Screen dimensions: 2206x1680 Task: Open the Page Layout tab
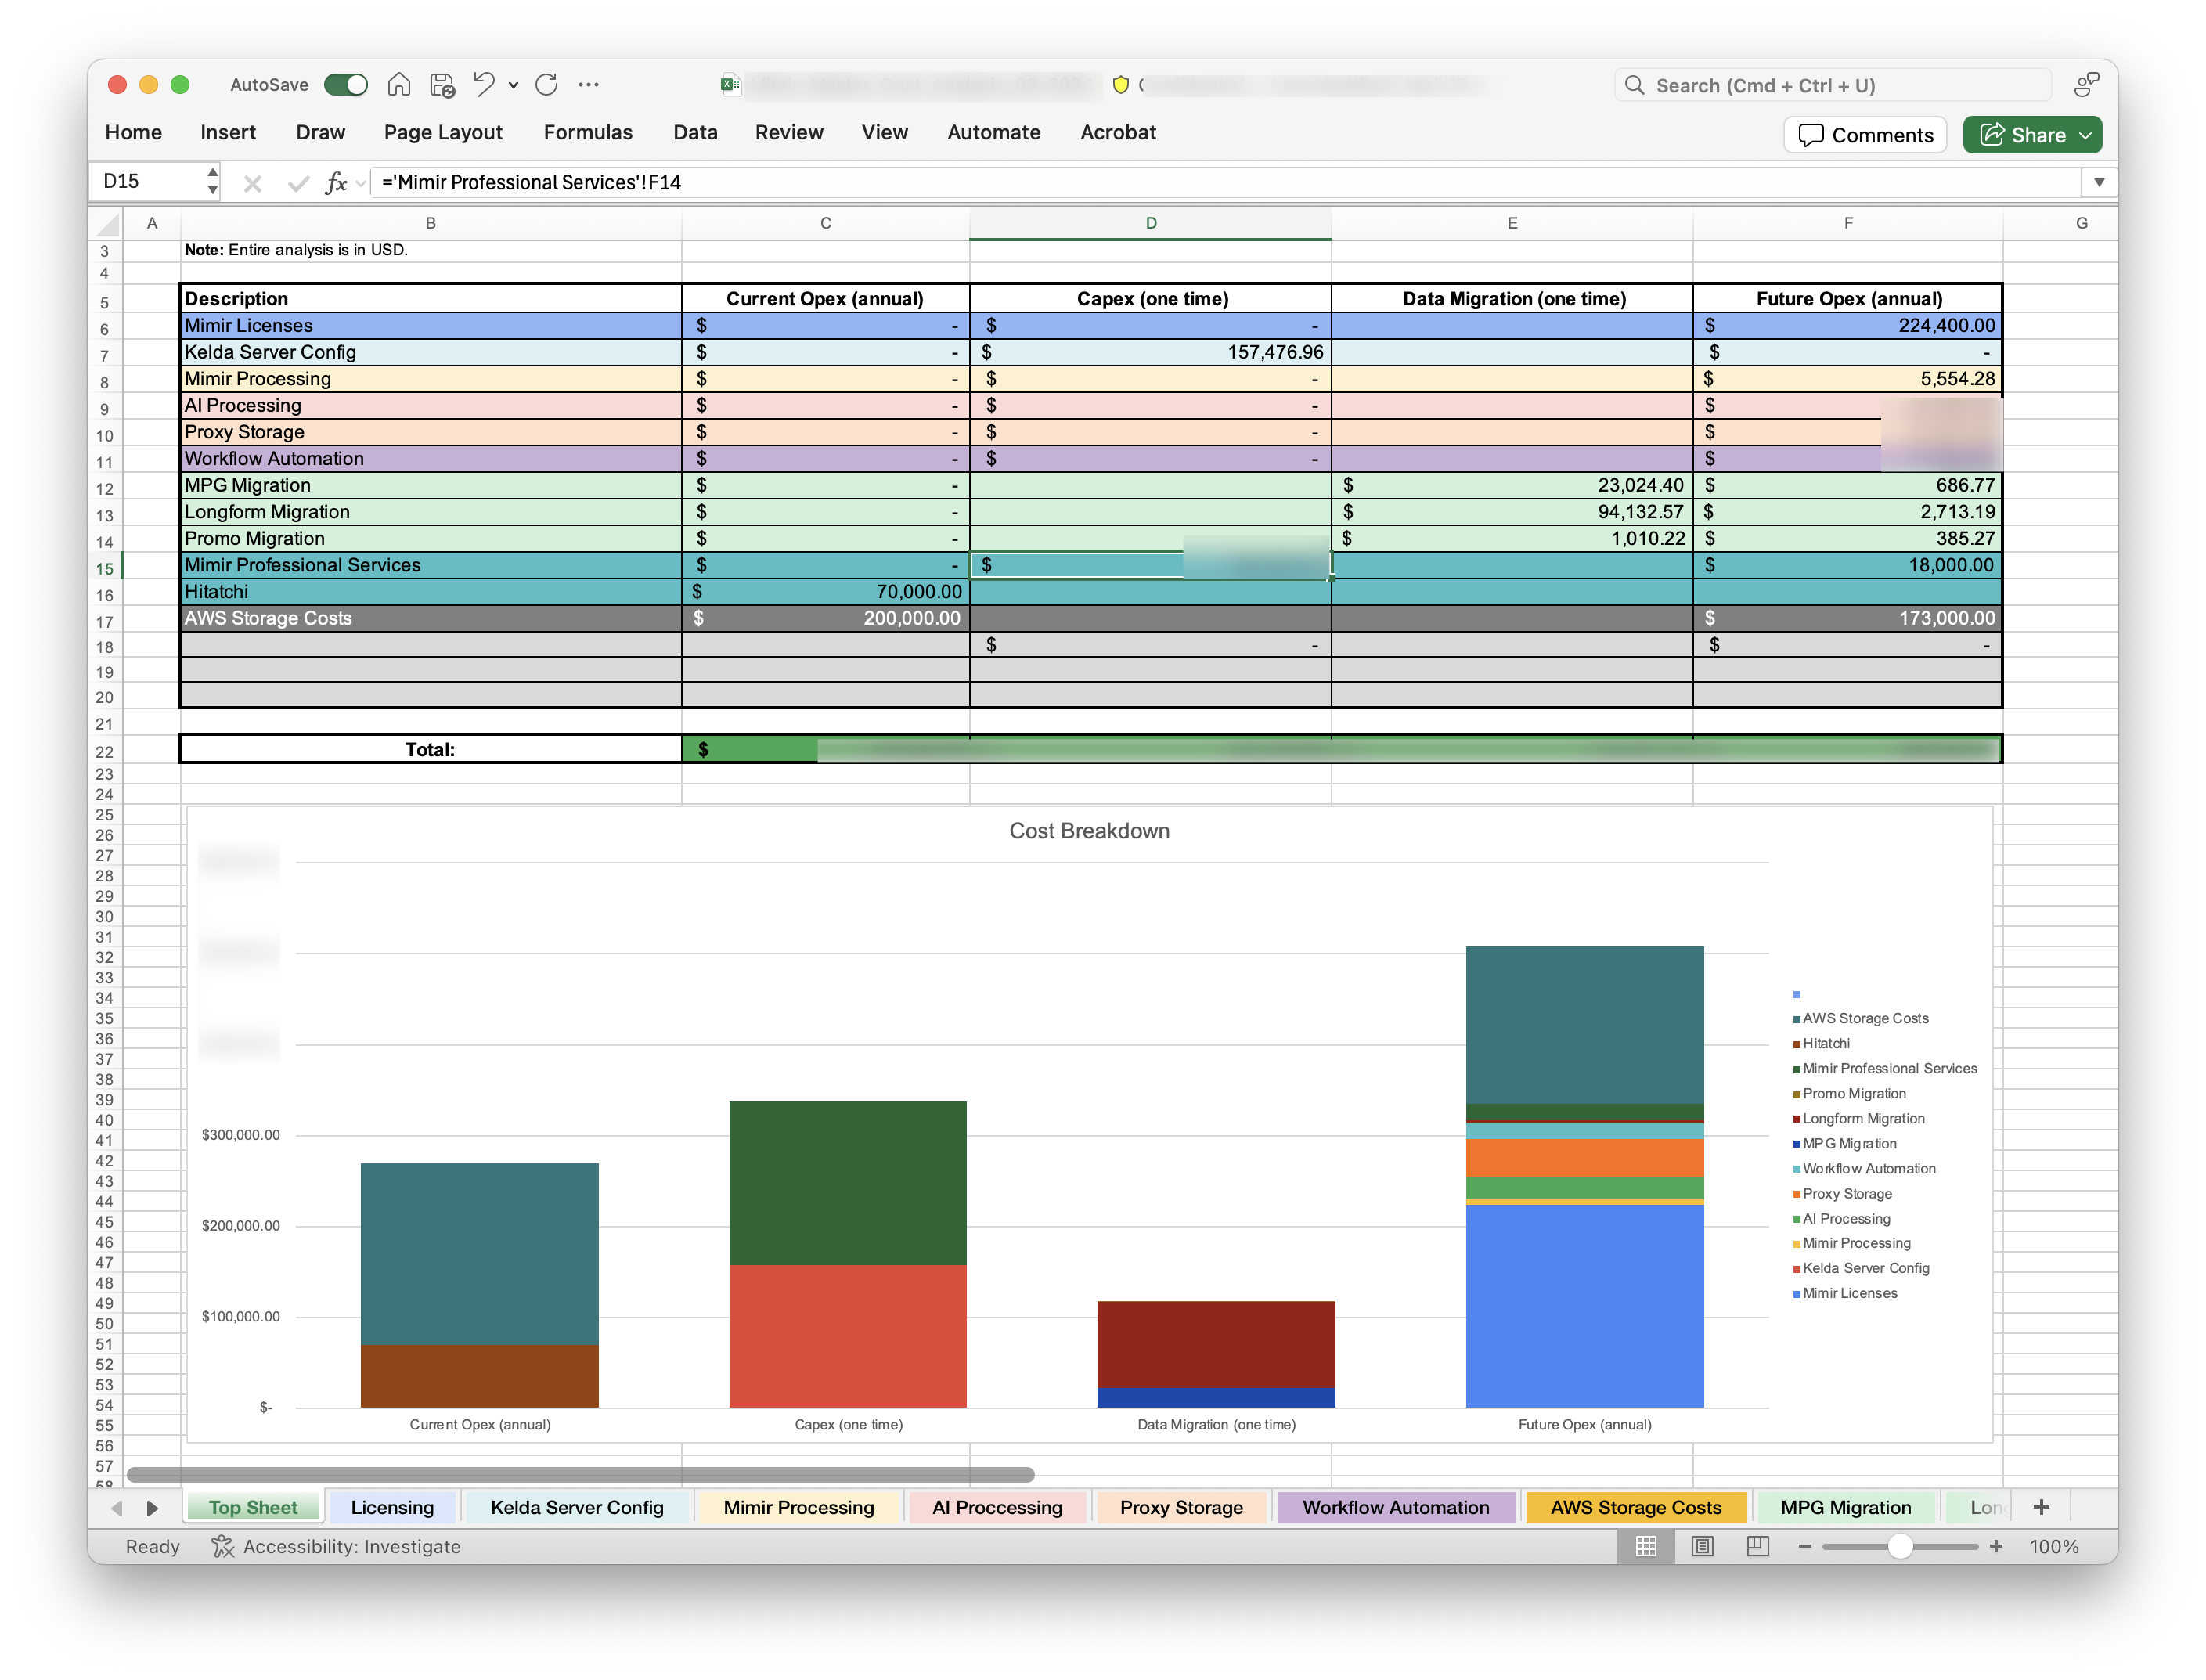tap(443, 132)
